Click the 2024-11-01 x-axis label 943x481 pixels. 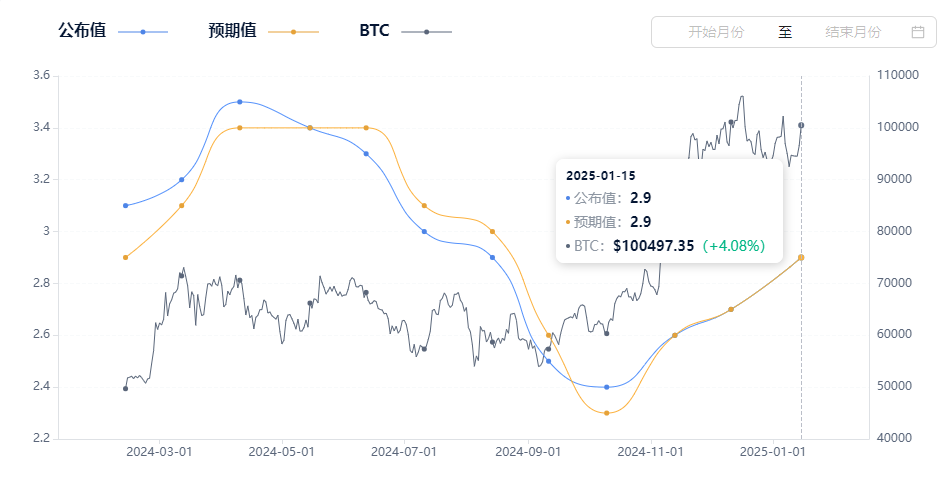651,452
